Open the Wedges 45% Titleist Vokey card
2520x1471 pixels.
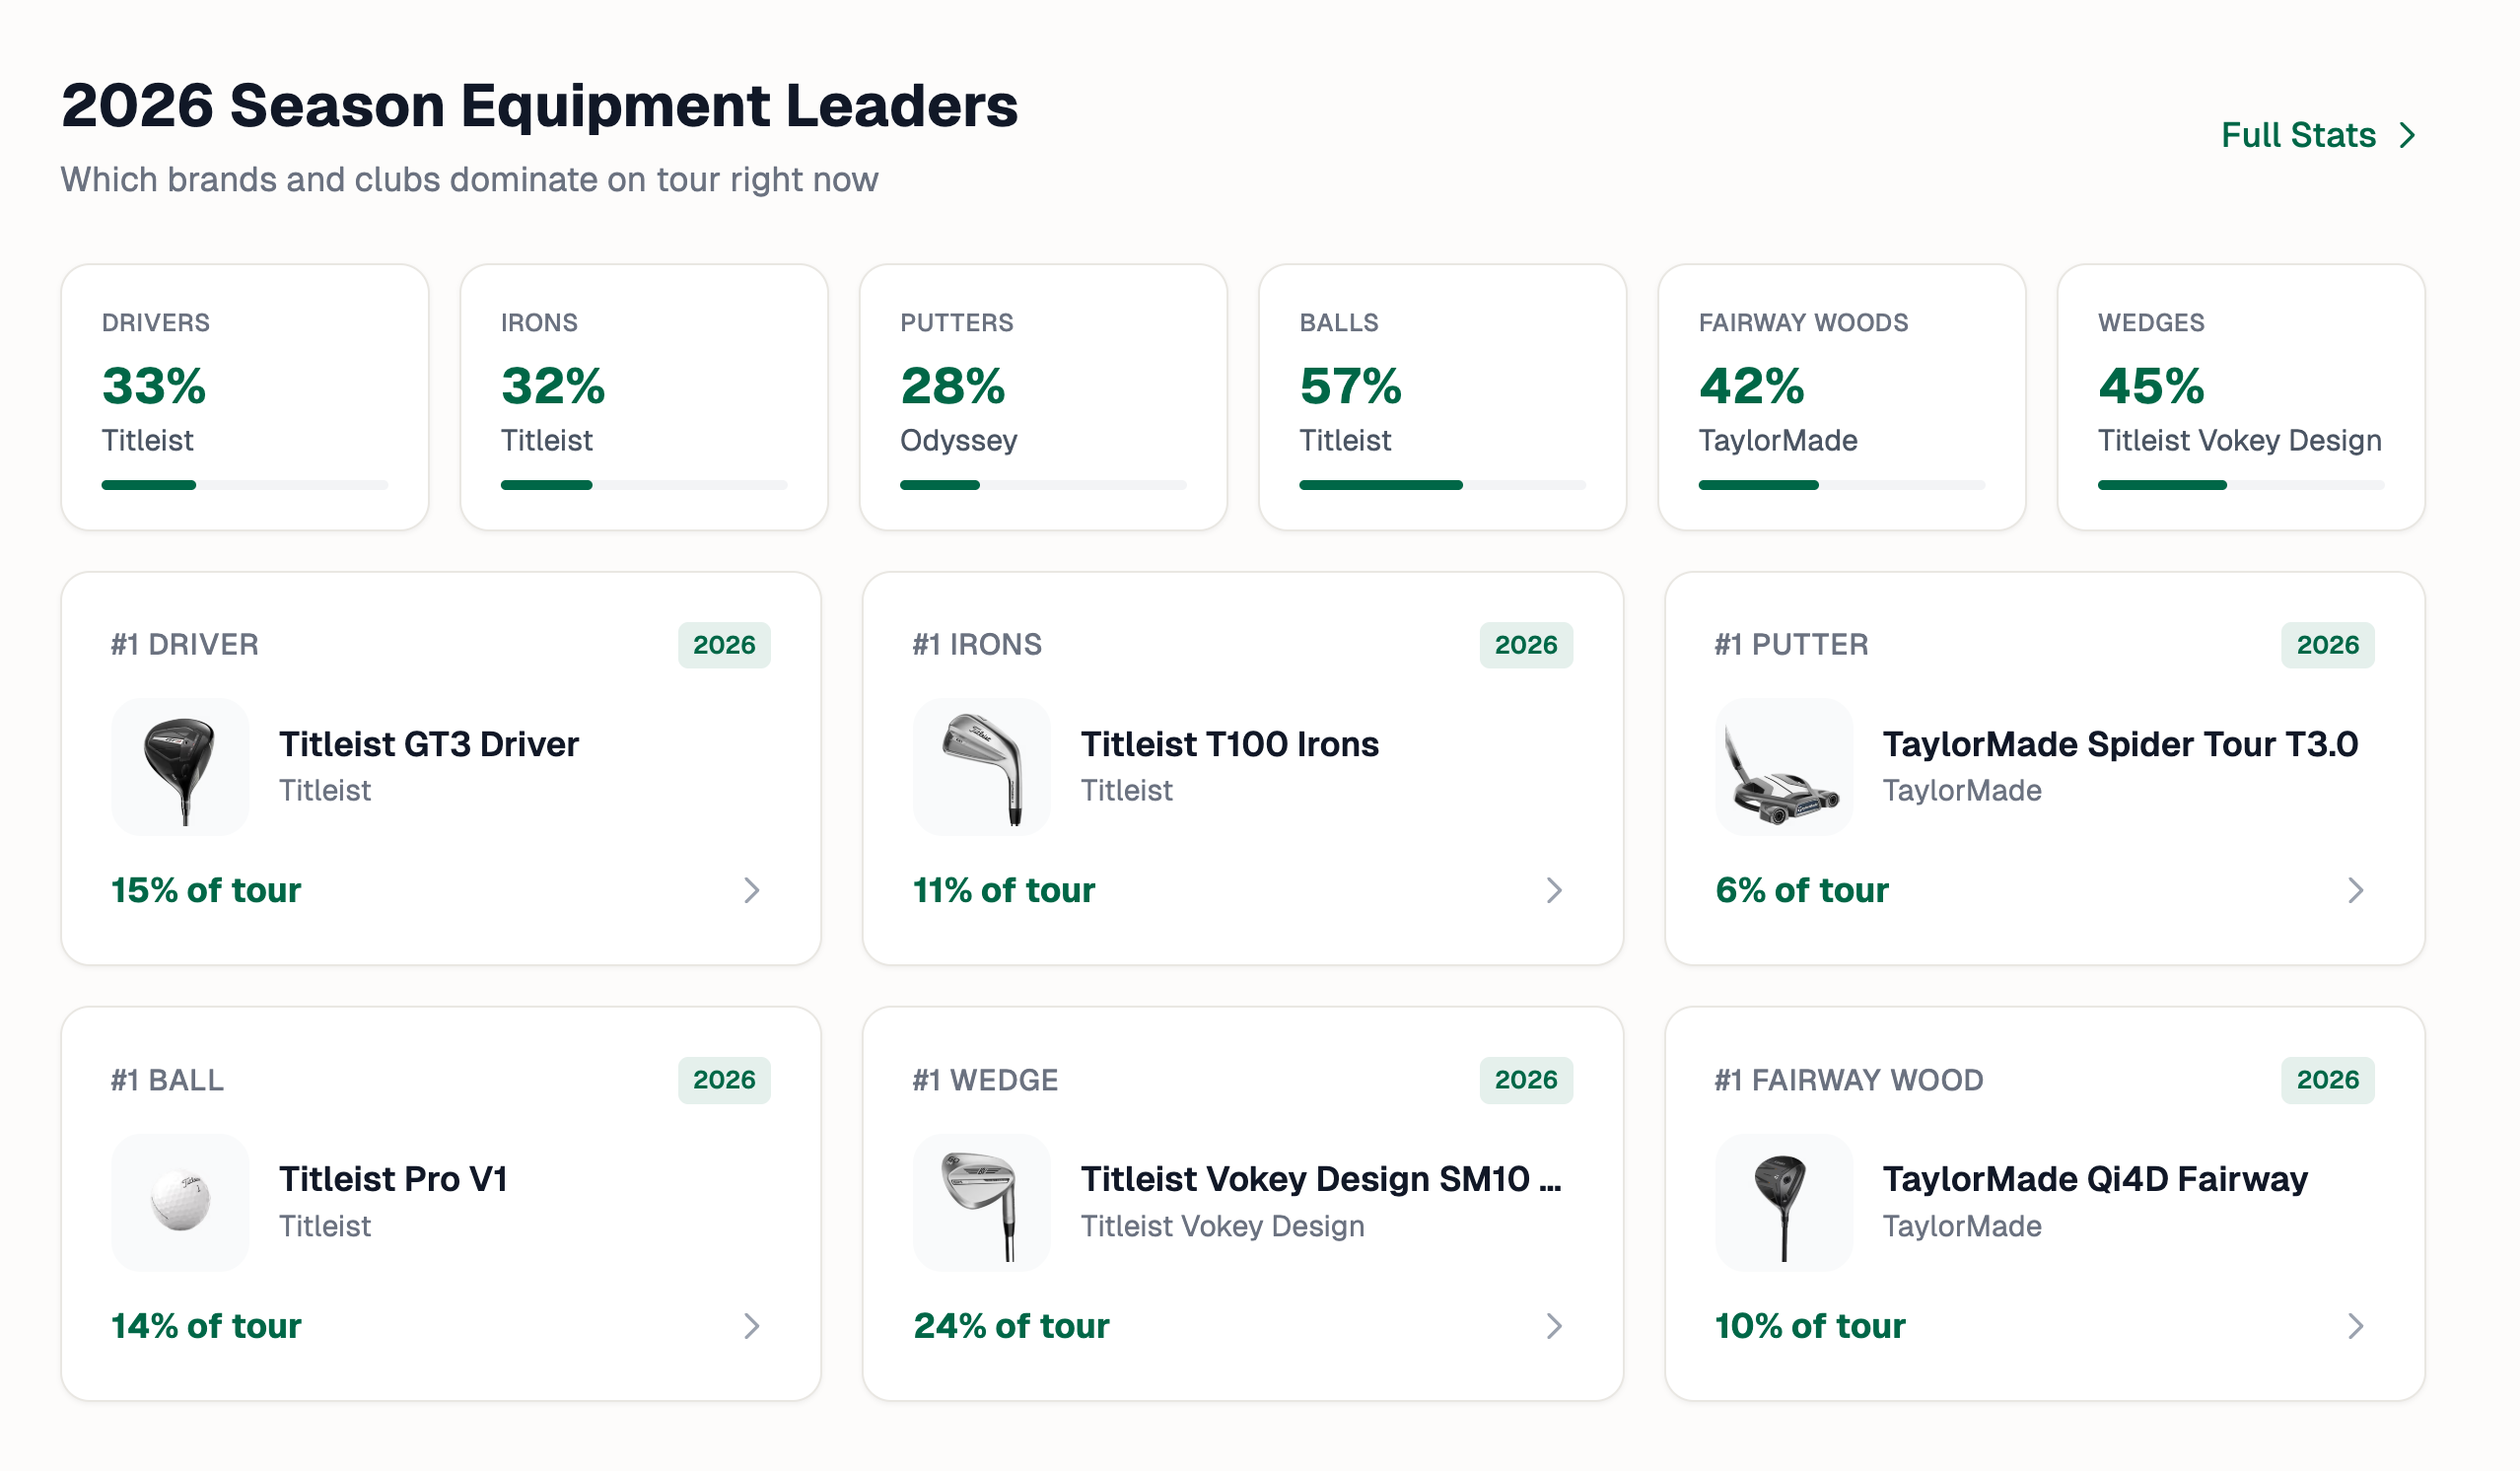coord(2240,397)
